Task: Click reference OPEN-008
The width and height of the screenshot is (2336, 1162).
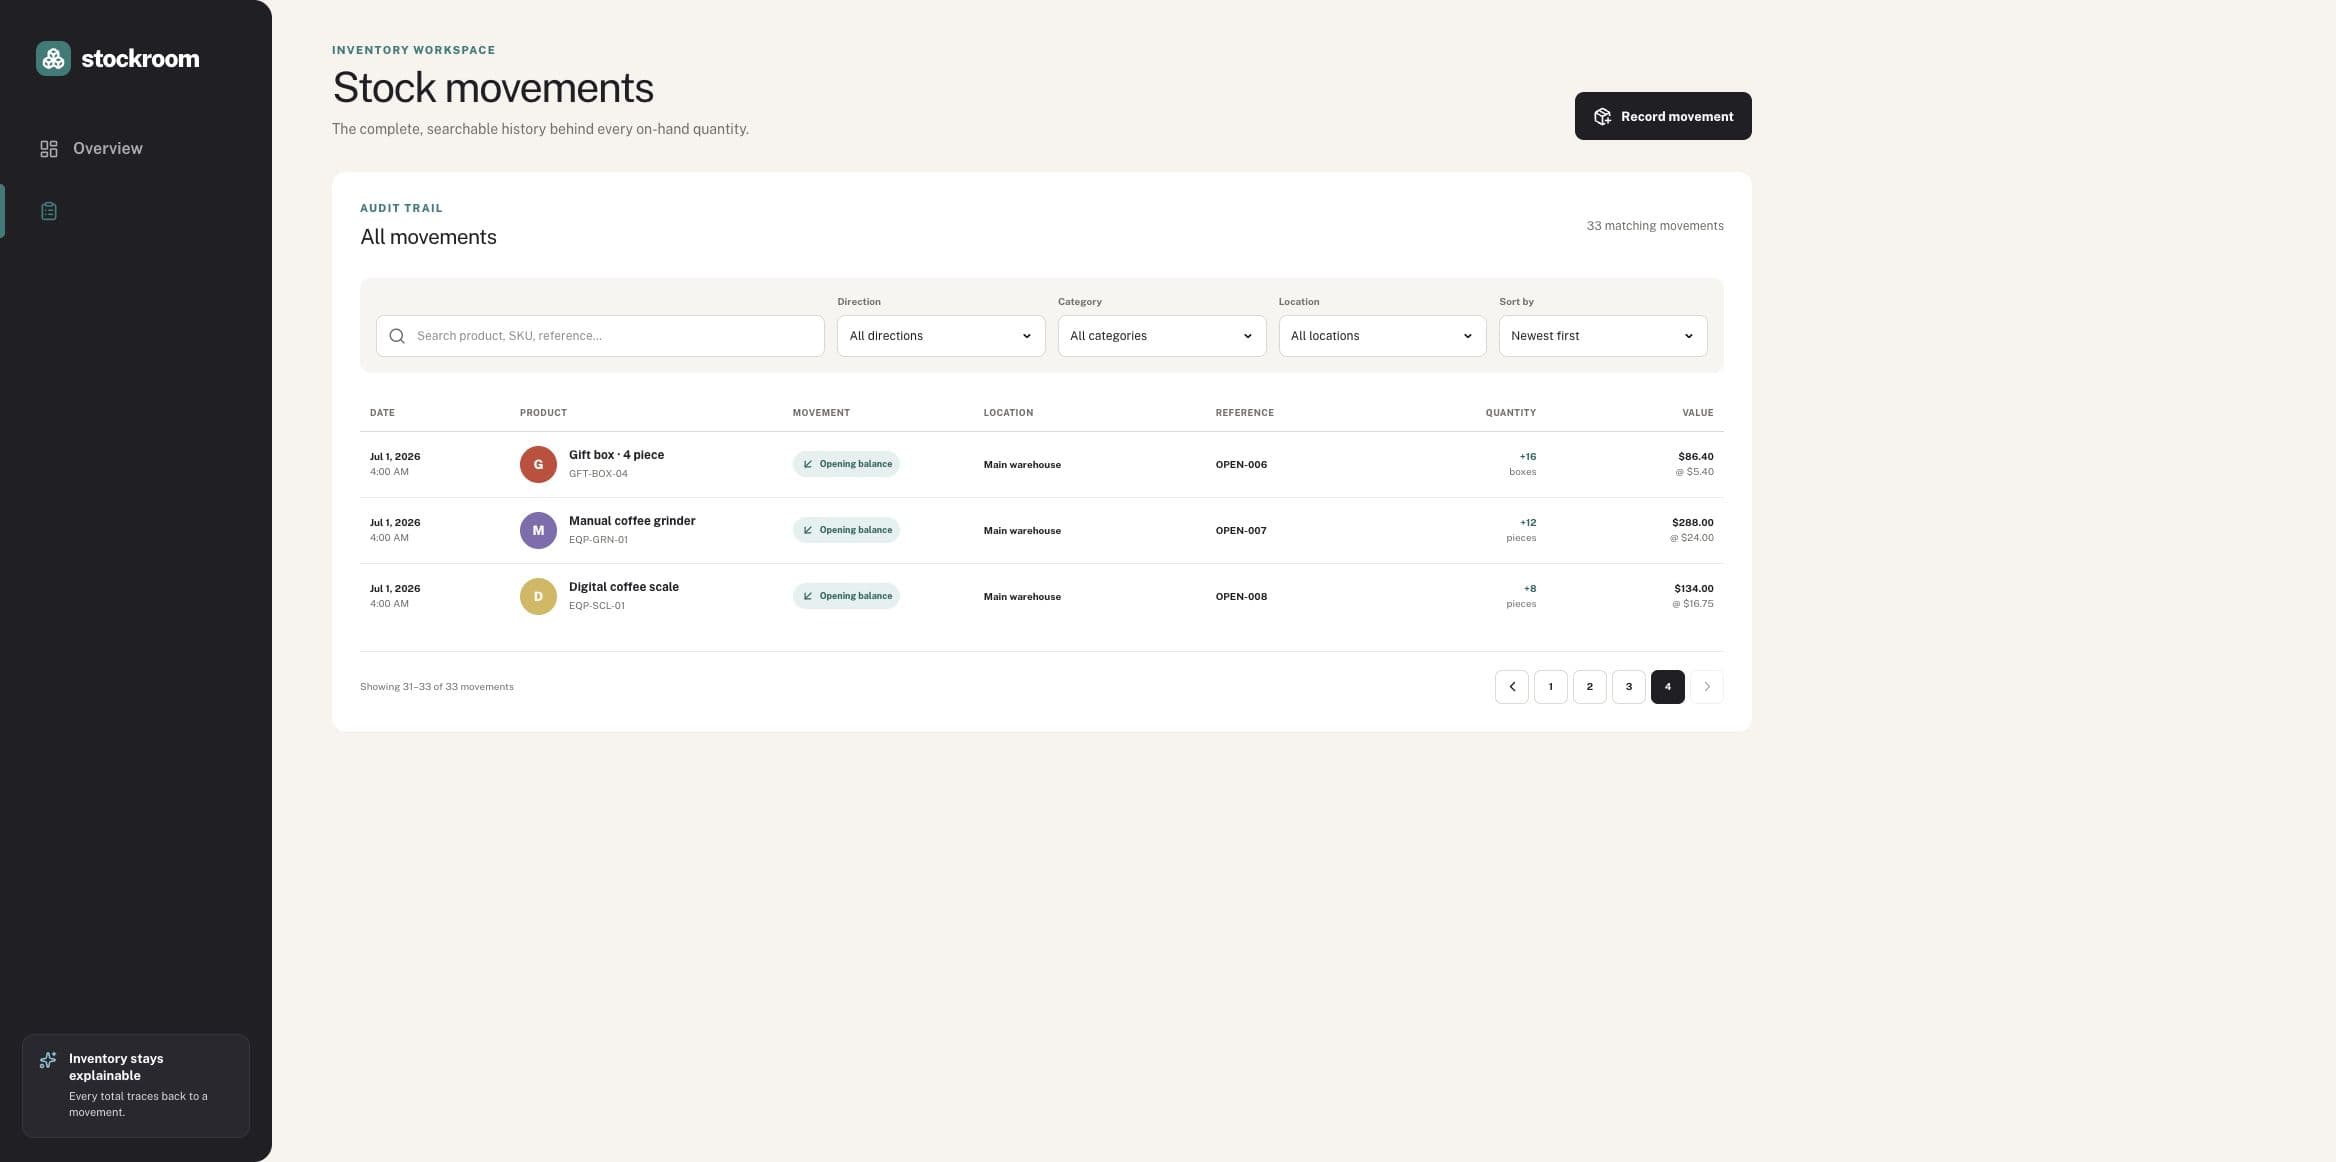Action: pyautogui.click(x=1241, y=597)
